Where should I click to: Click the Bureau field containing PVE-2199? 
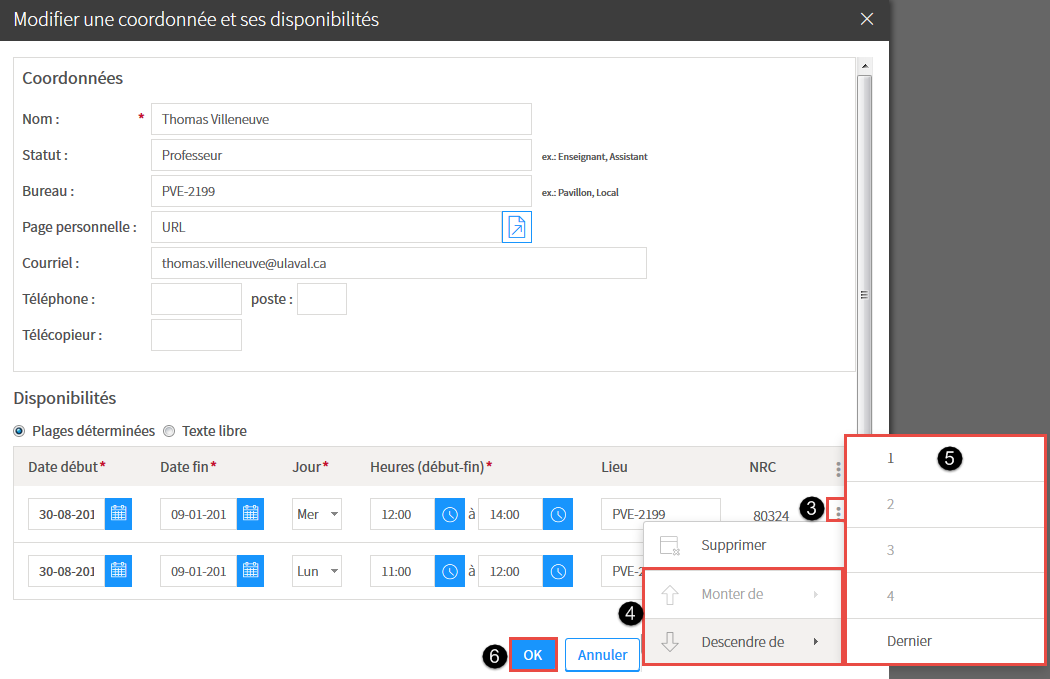pyautogui.click(x=342, y=192)
